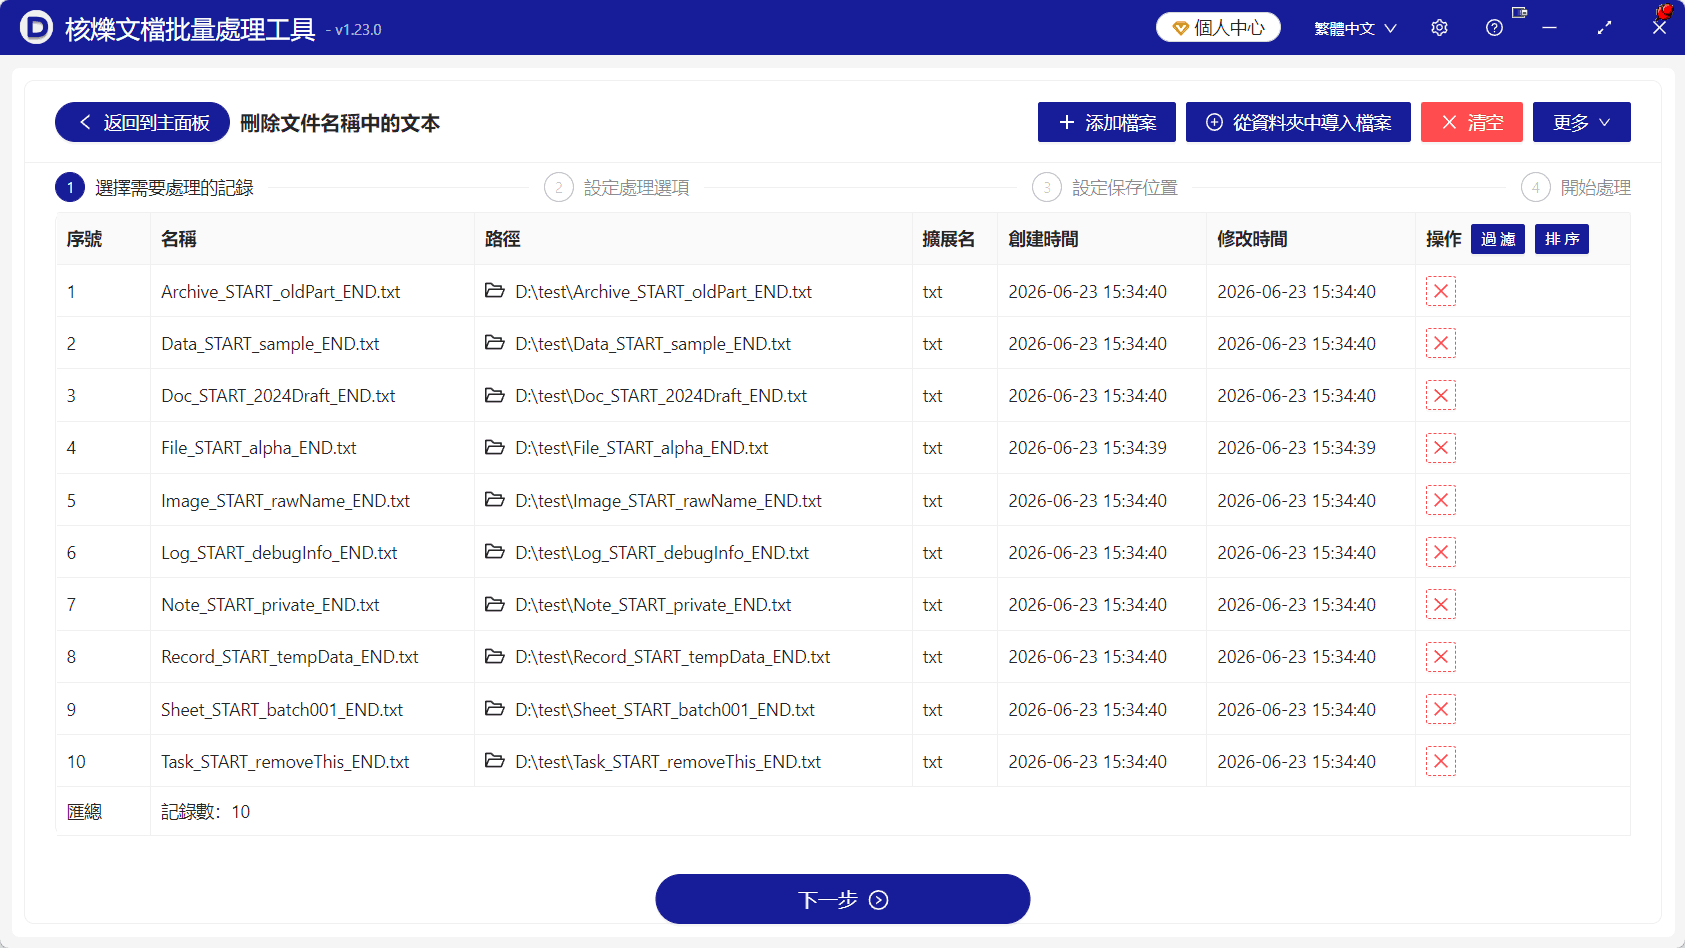Open the 繁體中文 language dropdown

1355,28
